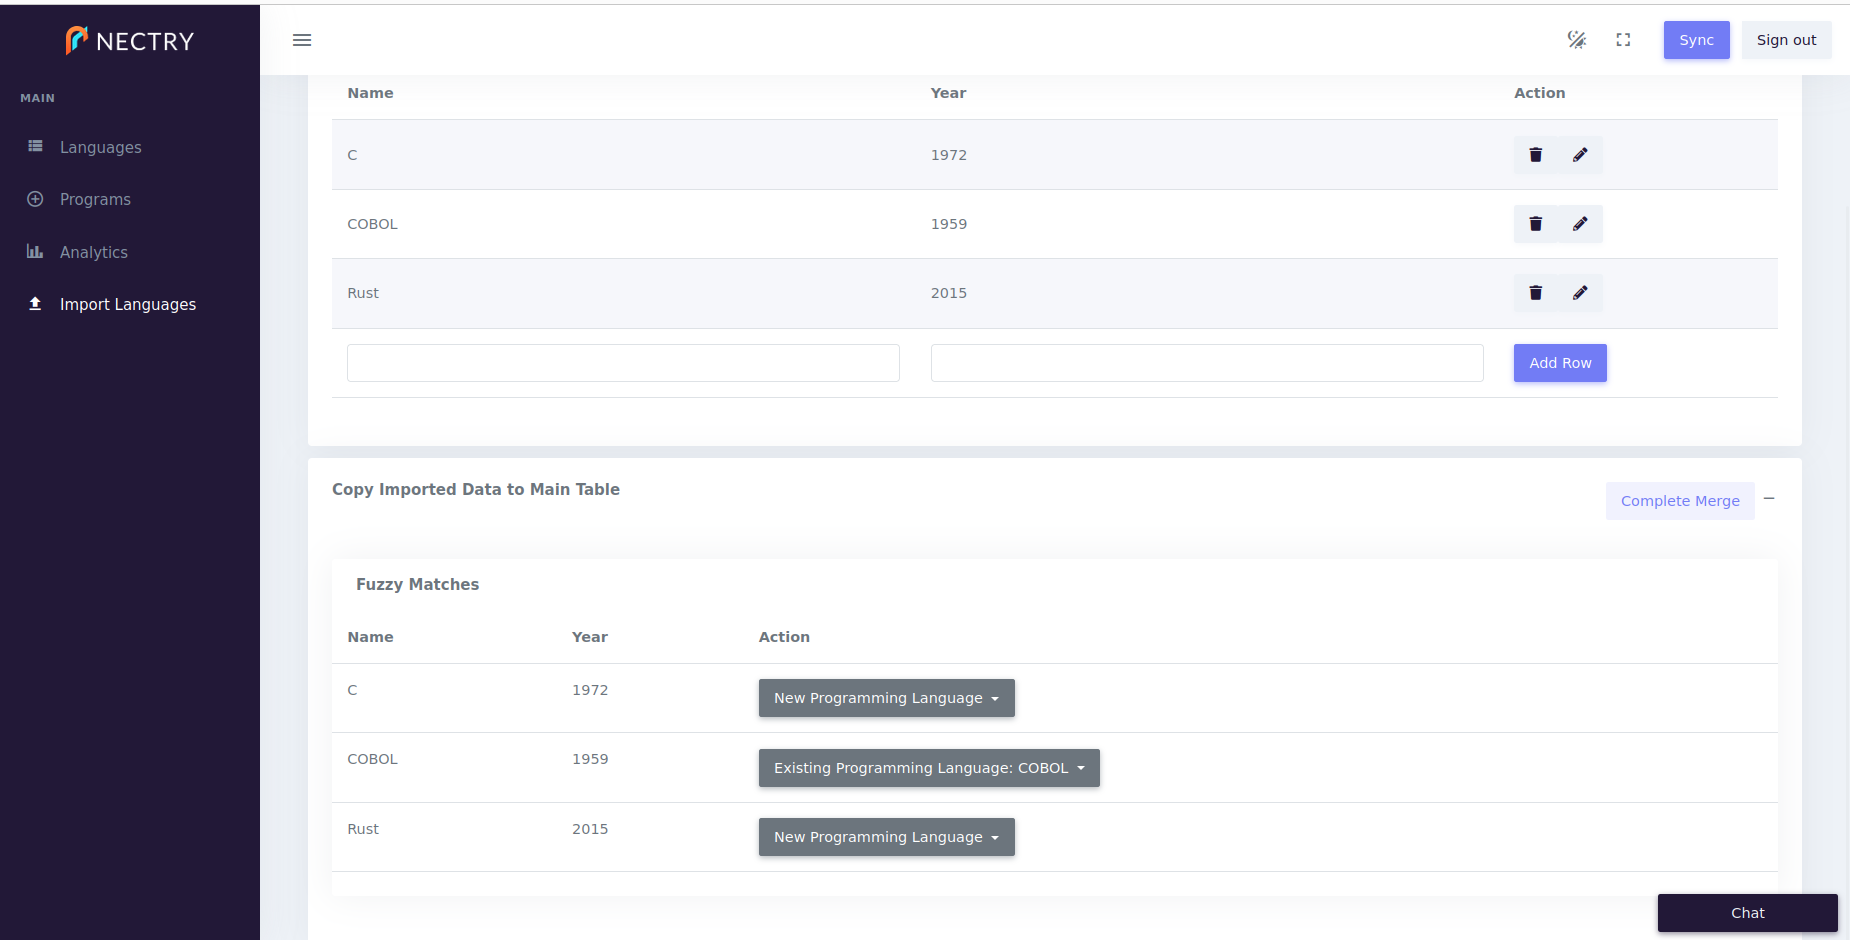The image size is (1850, 940).
Task: Collapse the Copy Imported Data panel
Action: (1769, 499)
